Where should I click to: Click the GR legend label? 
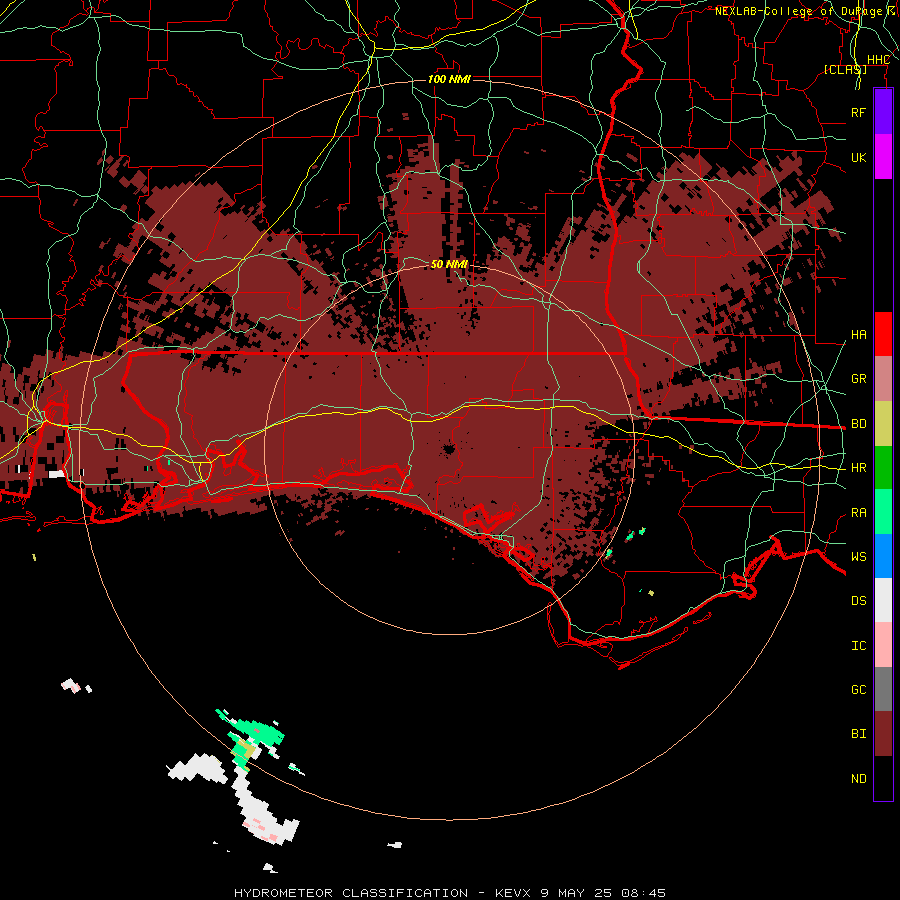pos(858,379)
